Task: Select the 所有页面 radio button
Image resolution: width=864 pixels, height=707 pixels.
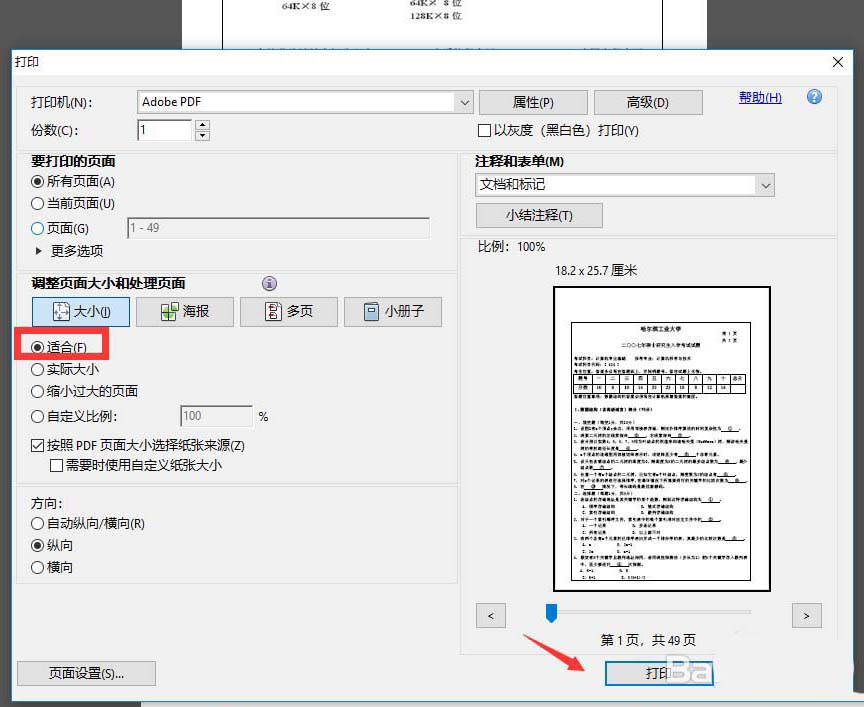Action: pyautogui.click(x=37, y=181)
